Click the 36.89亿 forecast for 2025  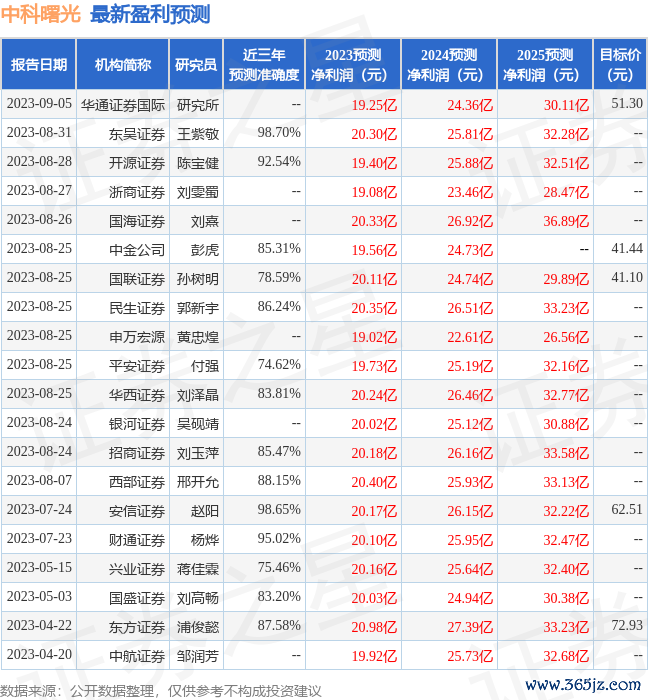point(565,220)
